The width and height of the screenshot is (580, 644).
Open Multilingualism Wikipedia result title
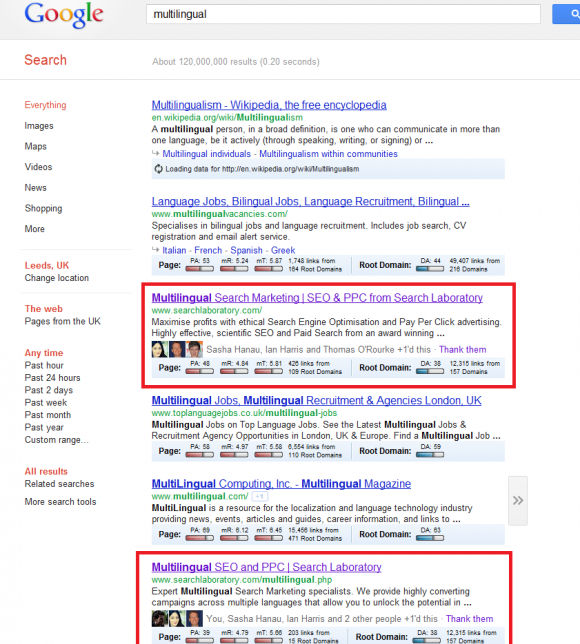(x=269, y=105)
